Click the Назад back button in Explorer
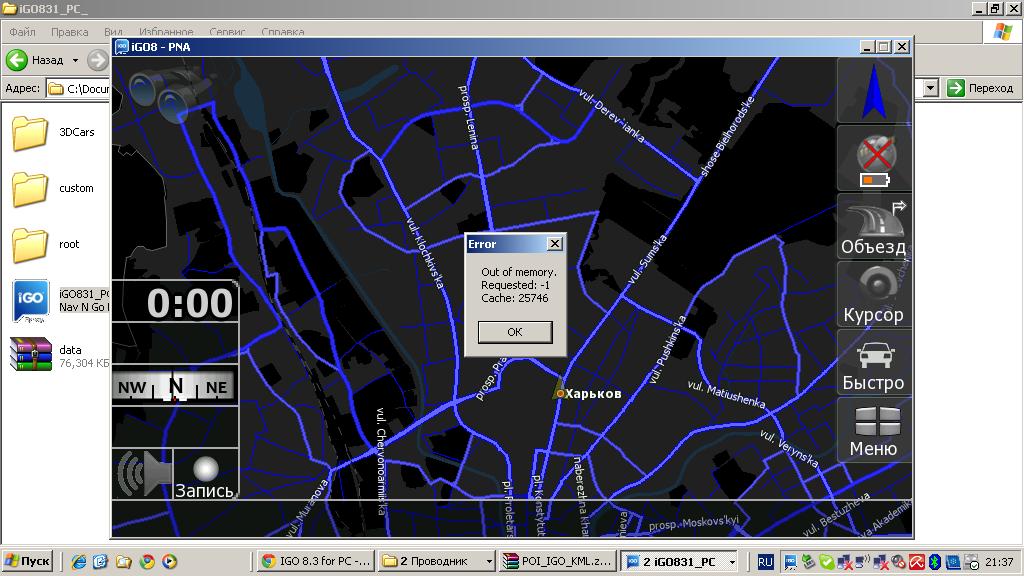Screen dimensions: 1024x576 [x=35, y=60]
